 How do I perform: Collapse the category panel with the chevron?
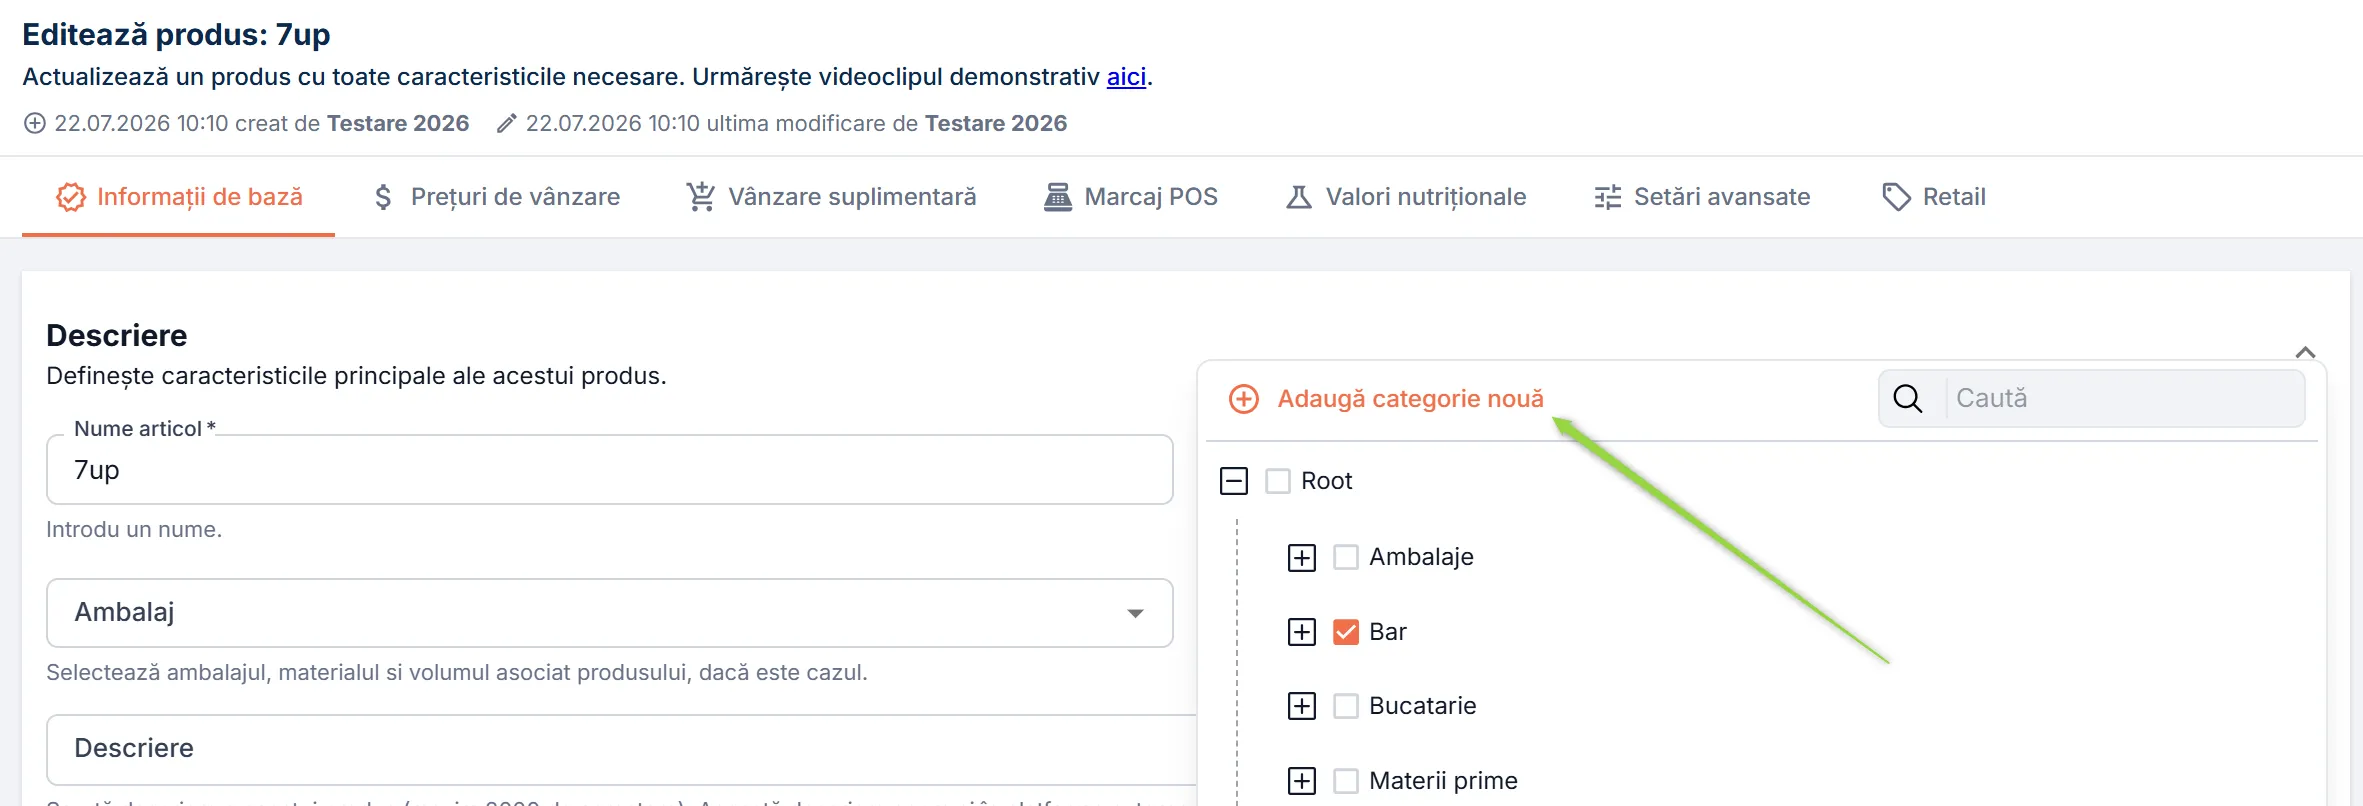pos(2305,352)
